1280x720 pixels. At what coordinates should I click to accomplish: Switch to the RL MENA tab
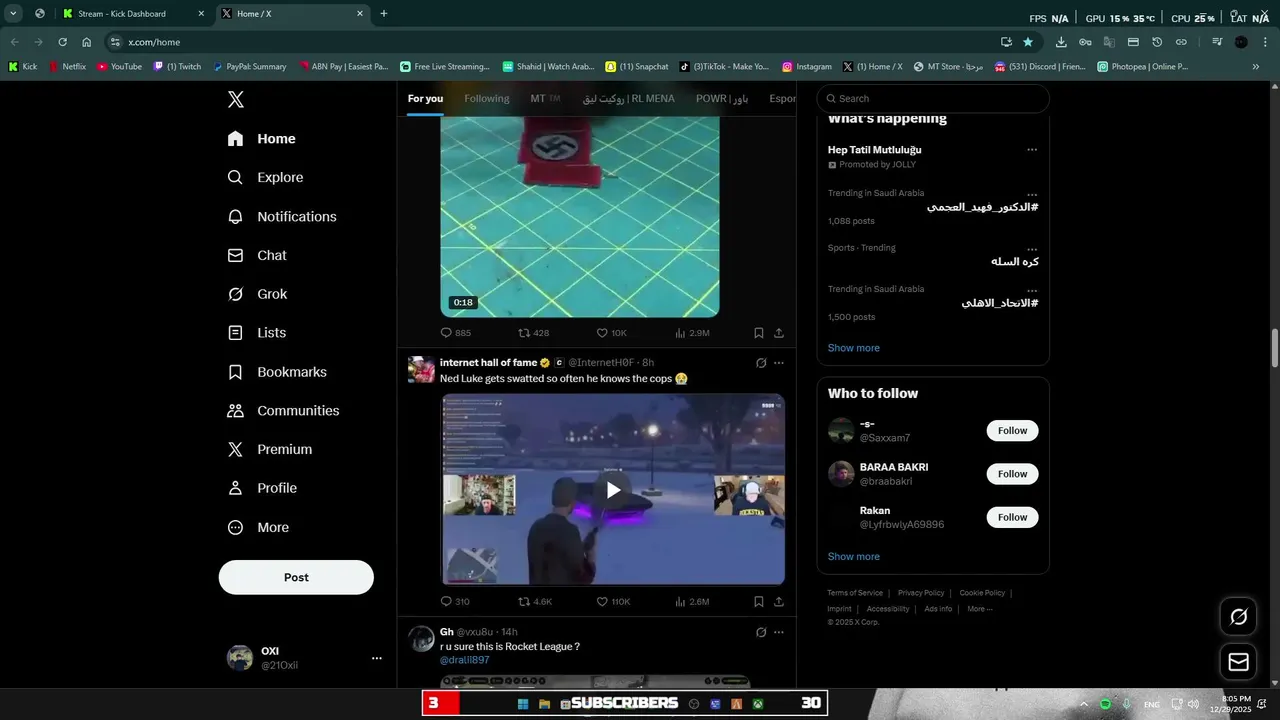click(629, 98)
